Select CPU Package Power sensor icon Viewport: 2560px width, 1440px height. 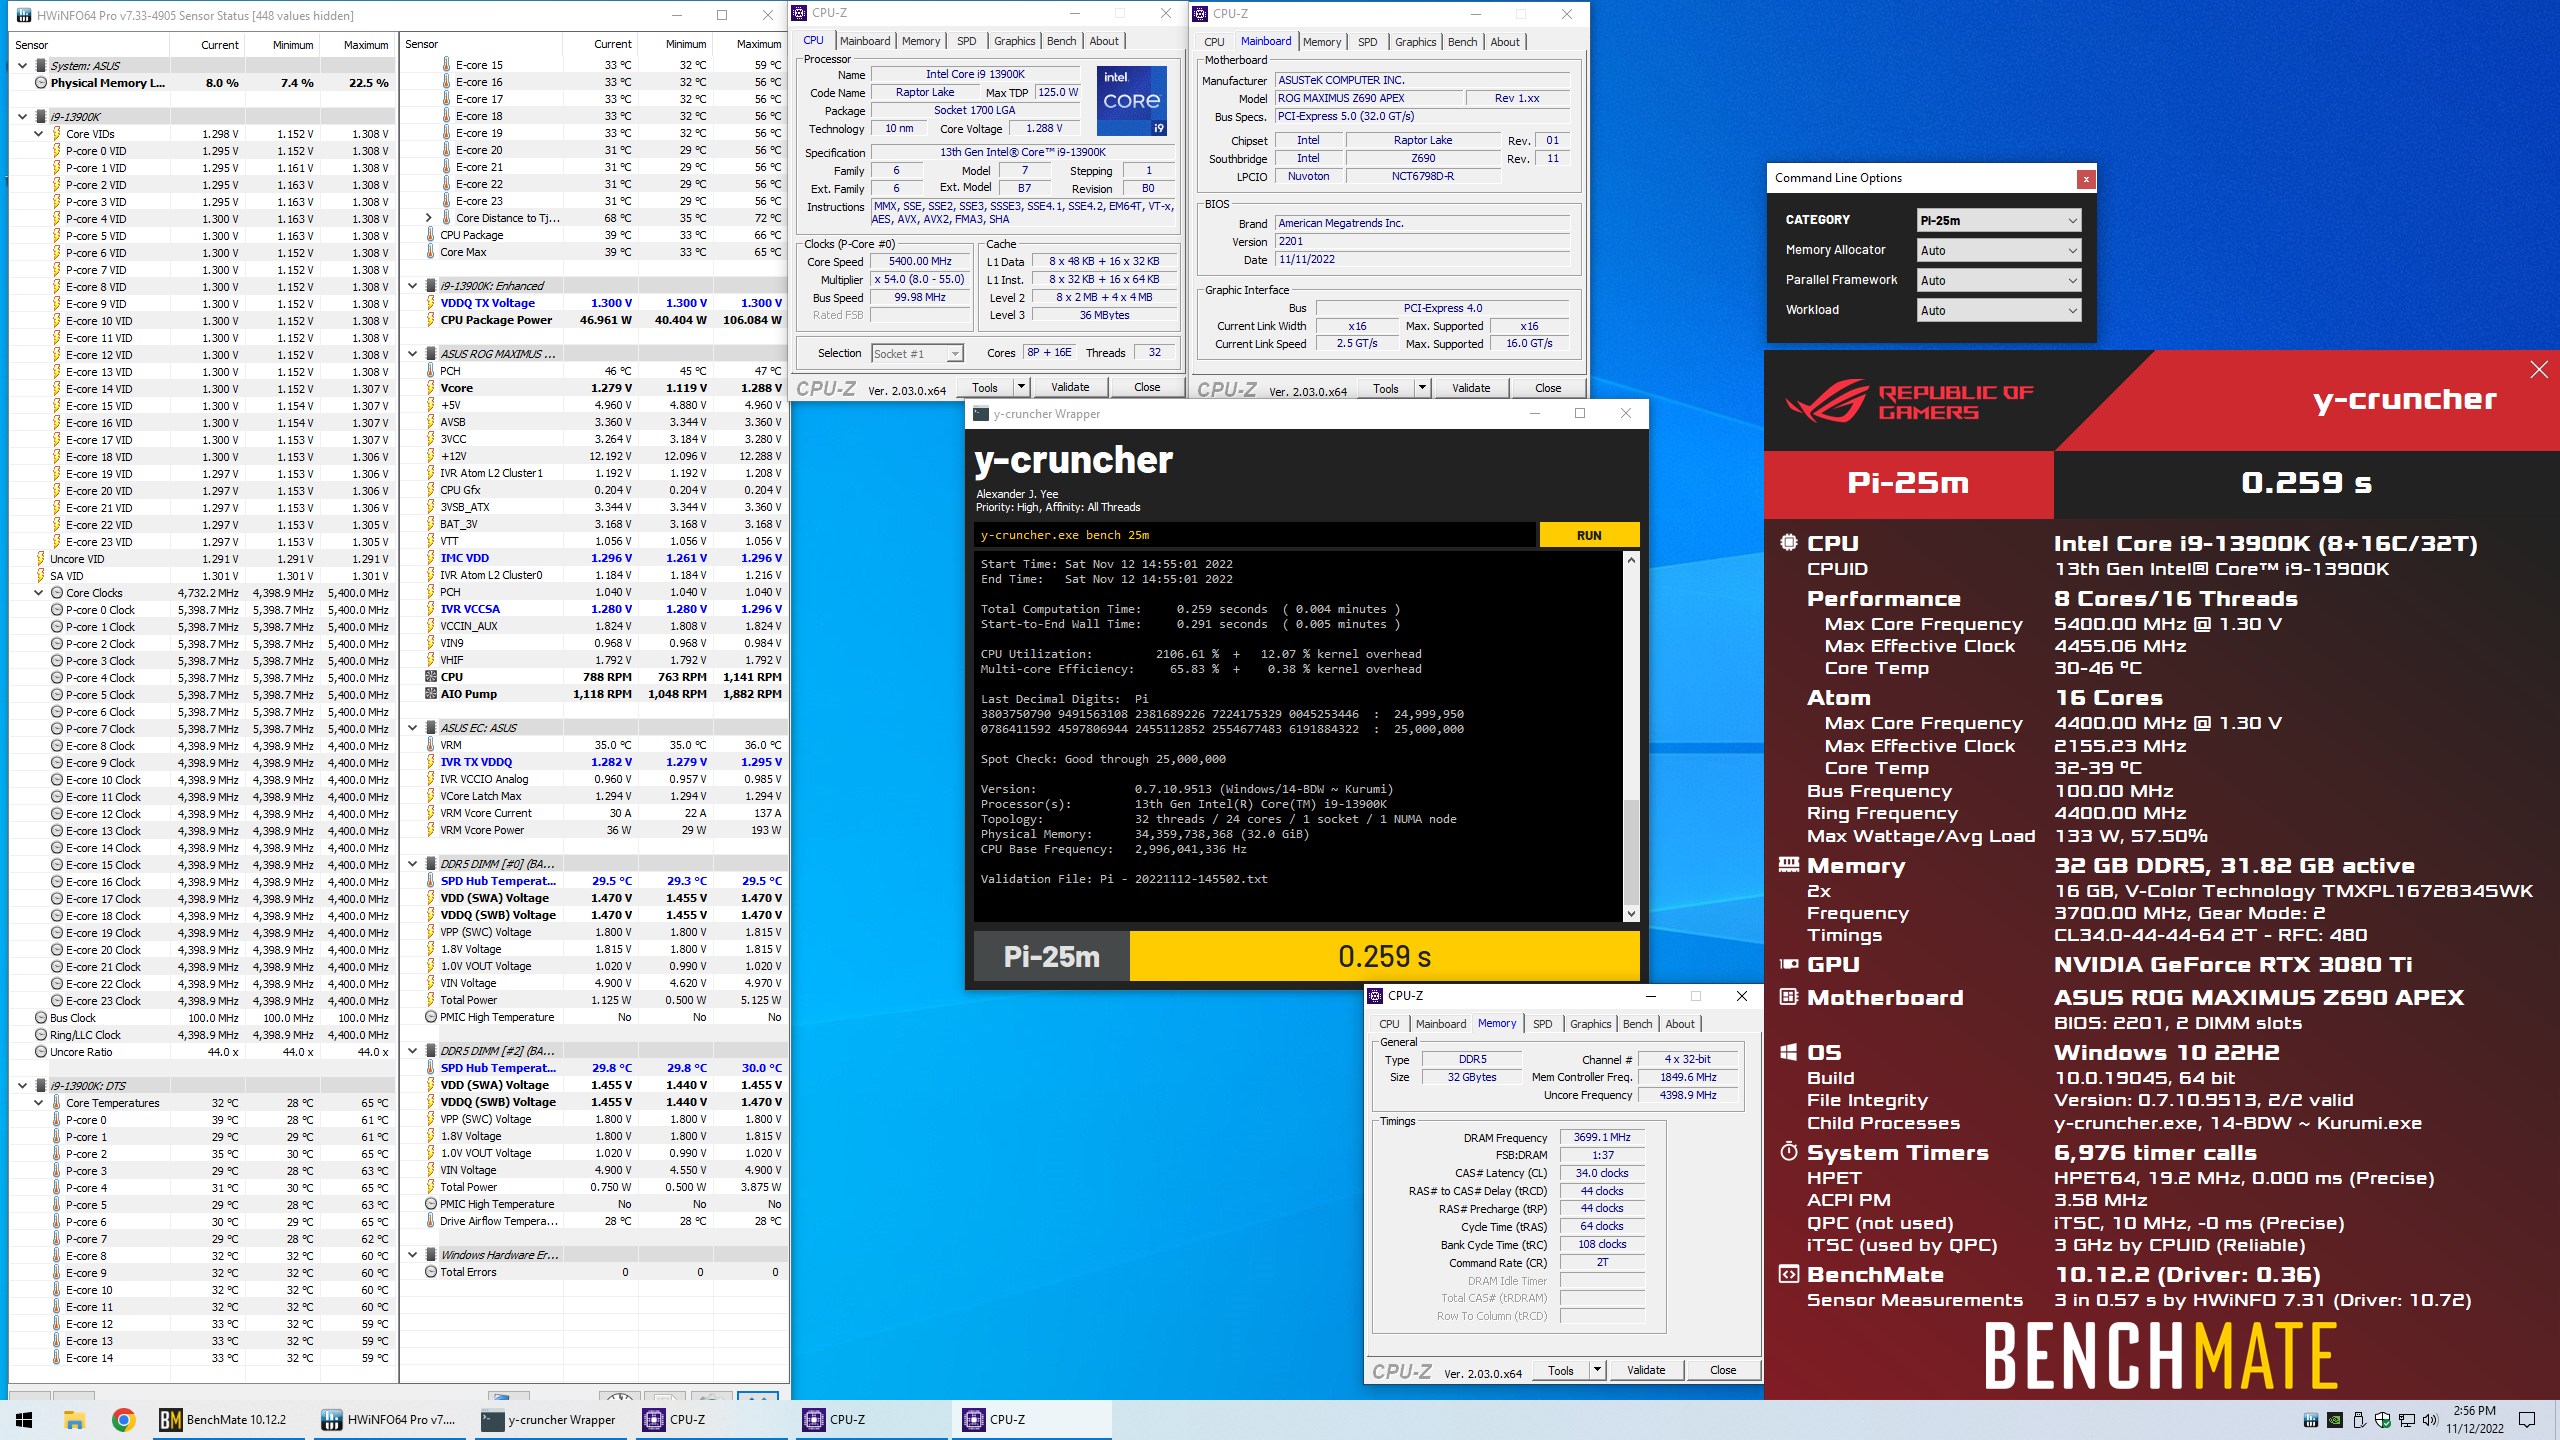coord(431,320)
